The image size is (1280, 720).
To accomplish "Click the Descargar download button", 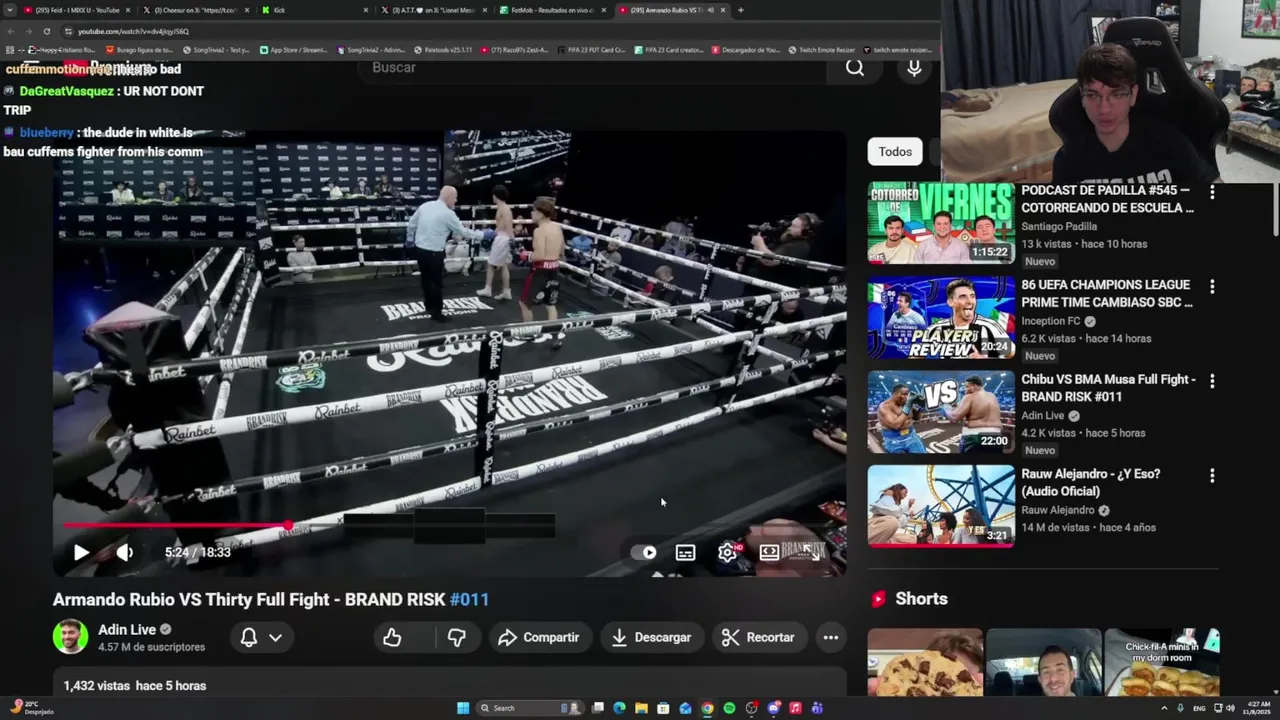I will click(651, 637).
